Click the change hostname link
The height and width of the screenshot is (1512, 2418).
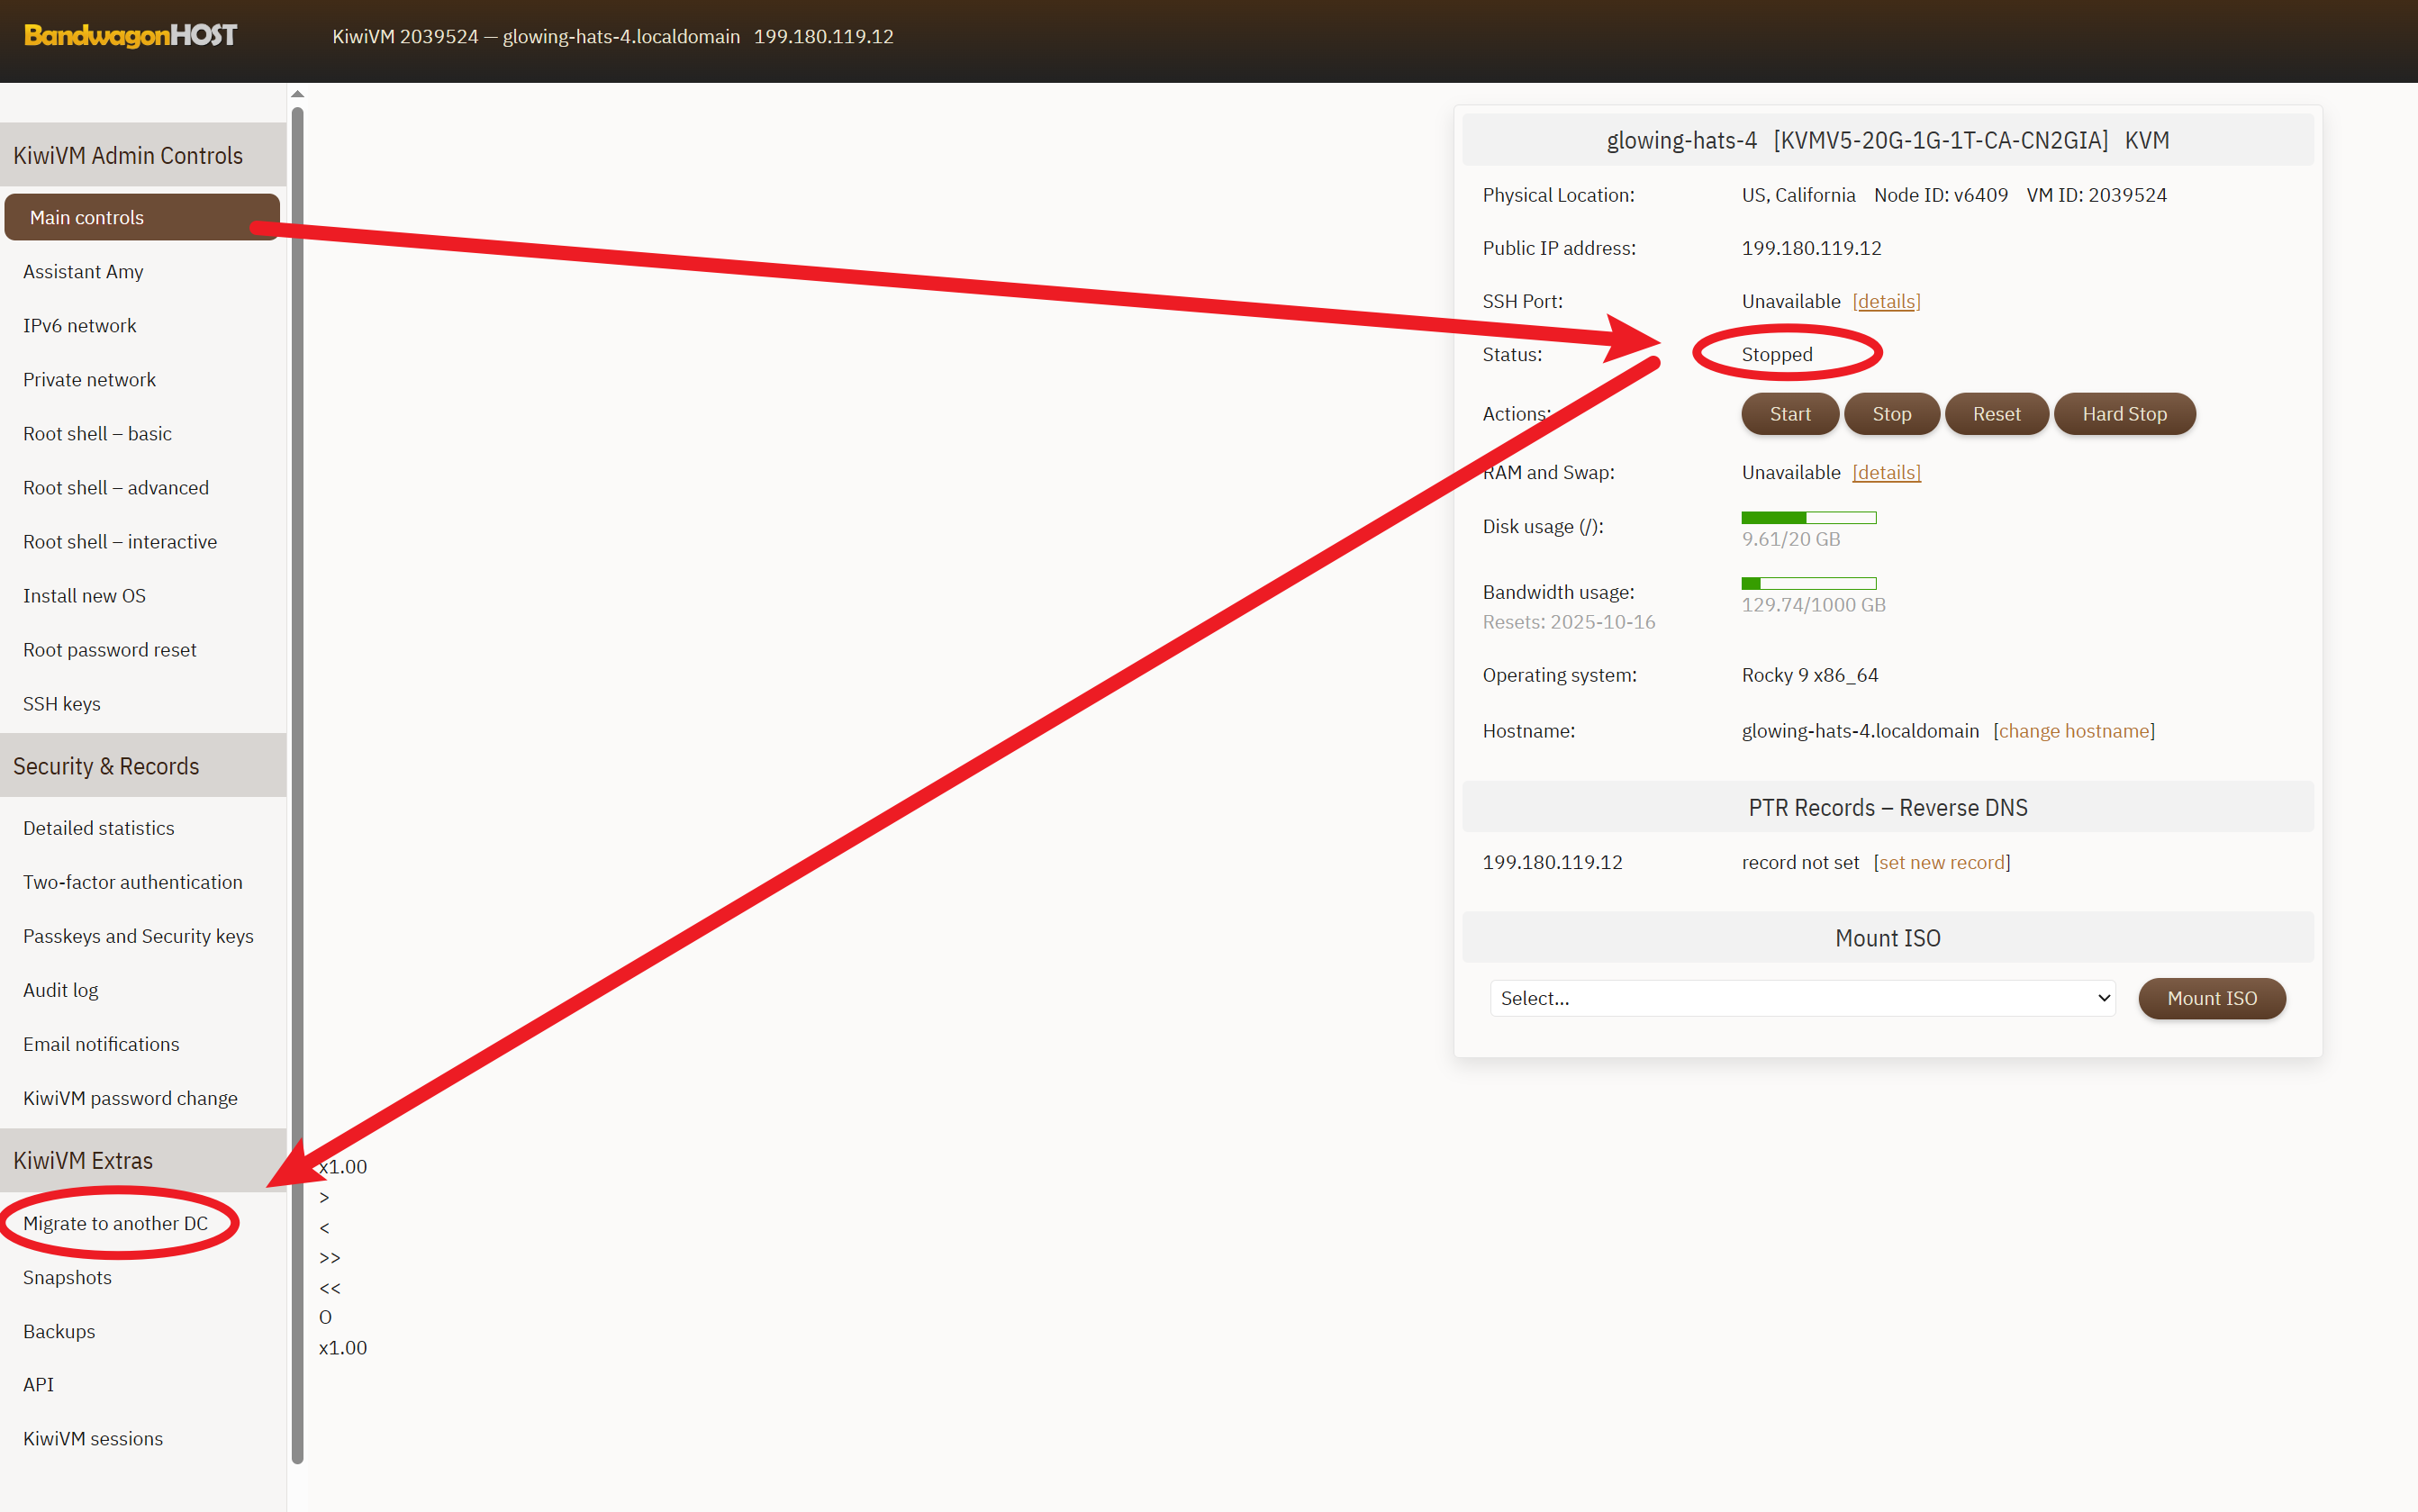tap(2073, 730)
